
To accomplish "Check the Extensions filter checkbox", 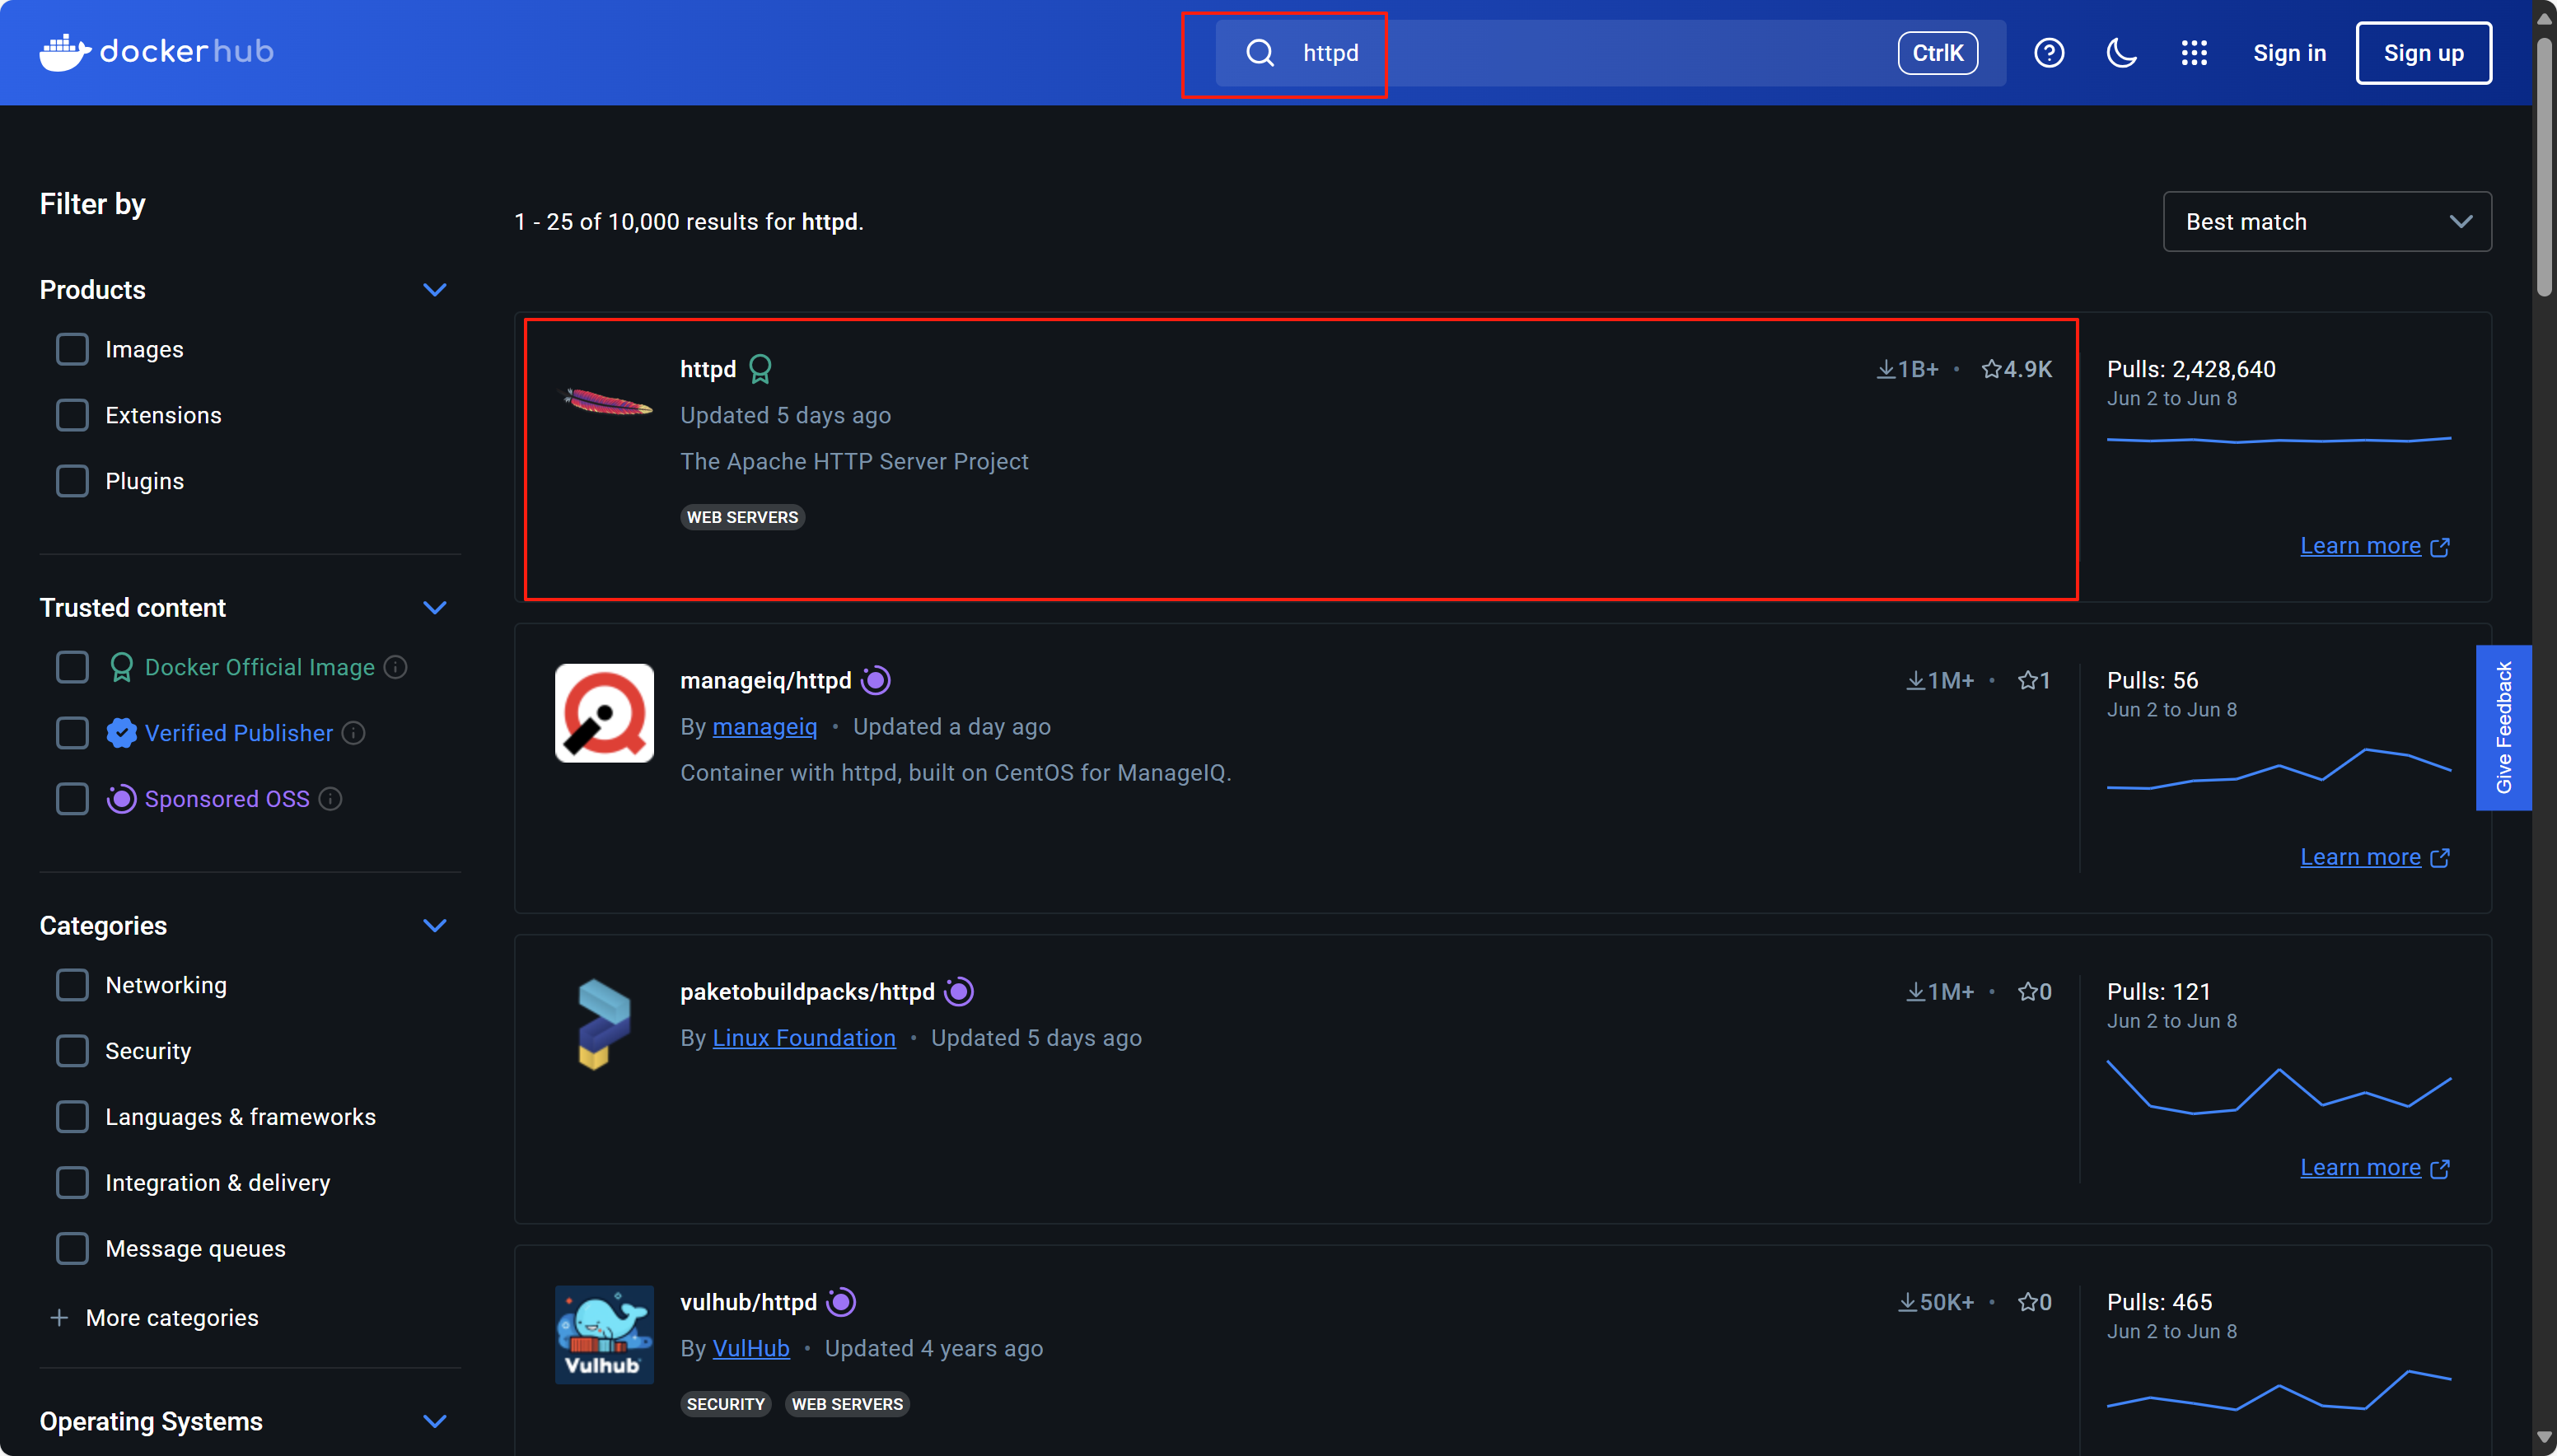I will (x=72, y=415).
